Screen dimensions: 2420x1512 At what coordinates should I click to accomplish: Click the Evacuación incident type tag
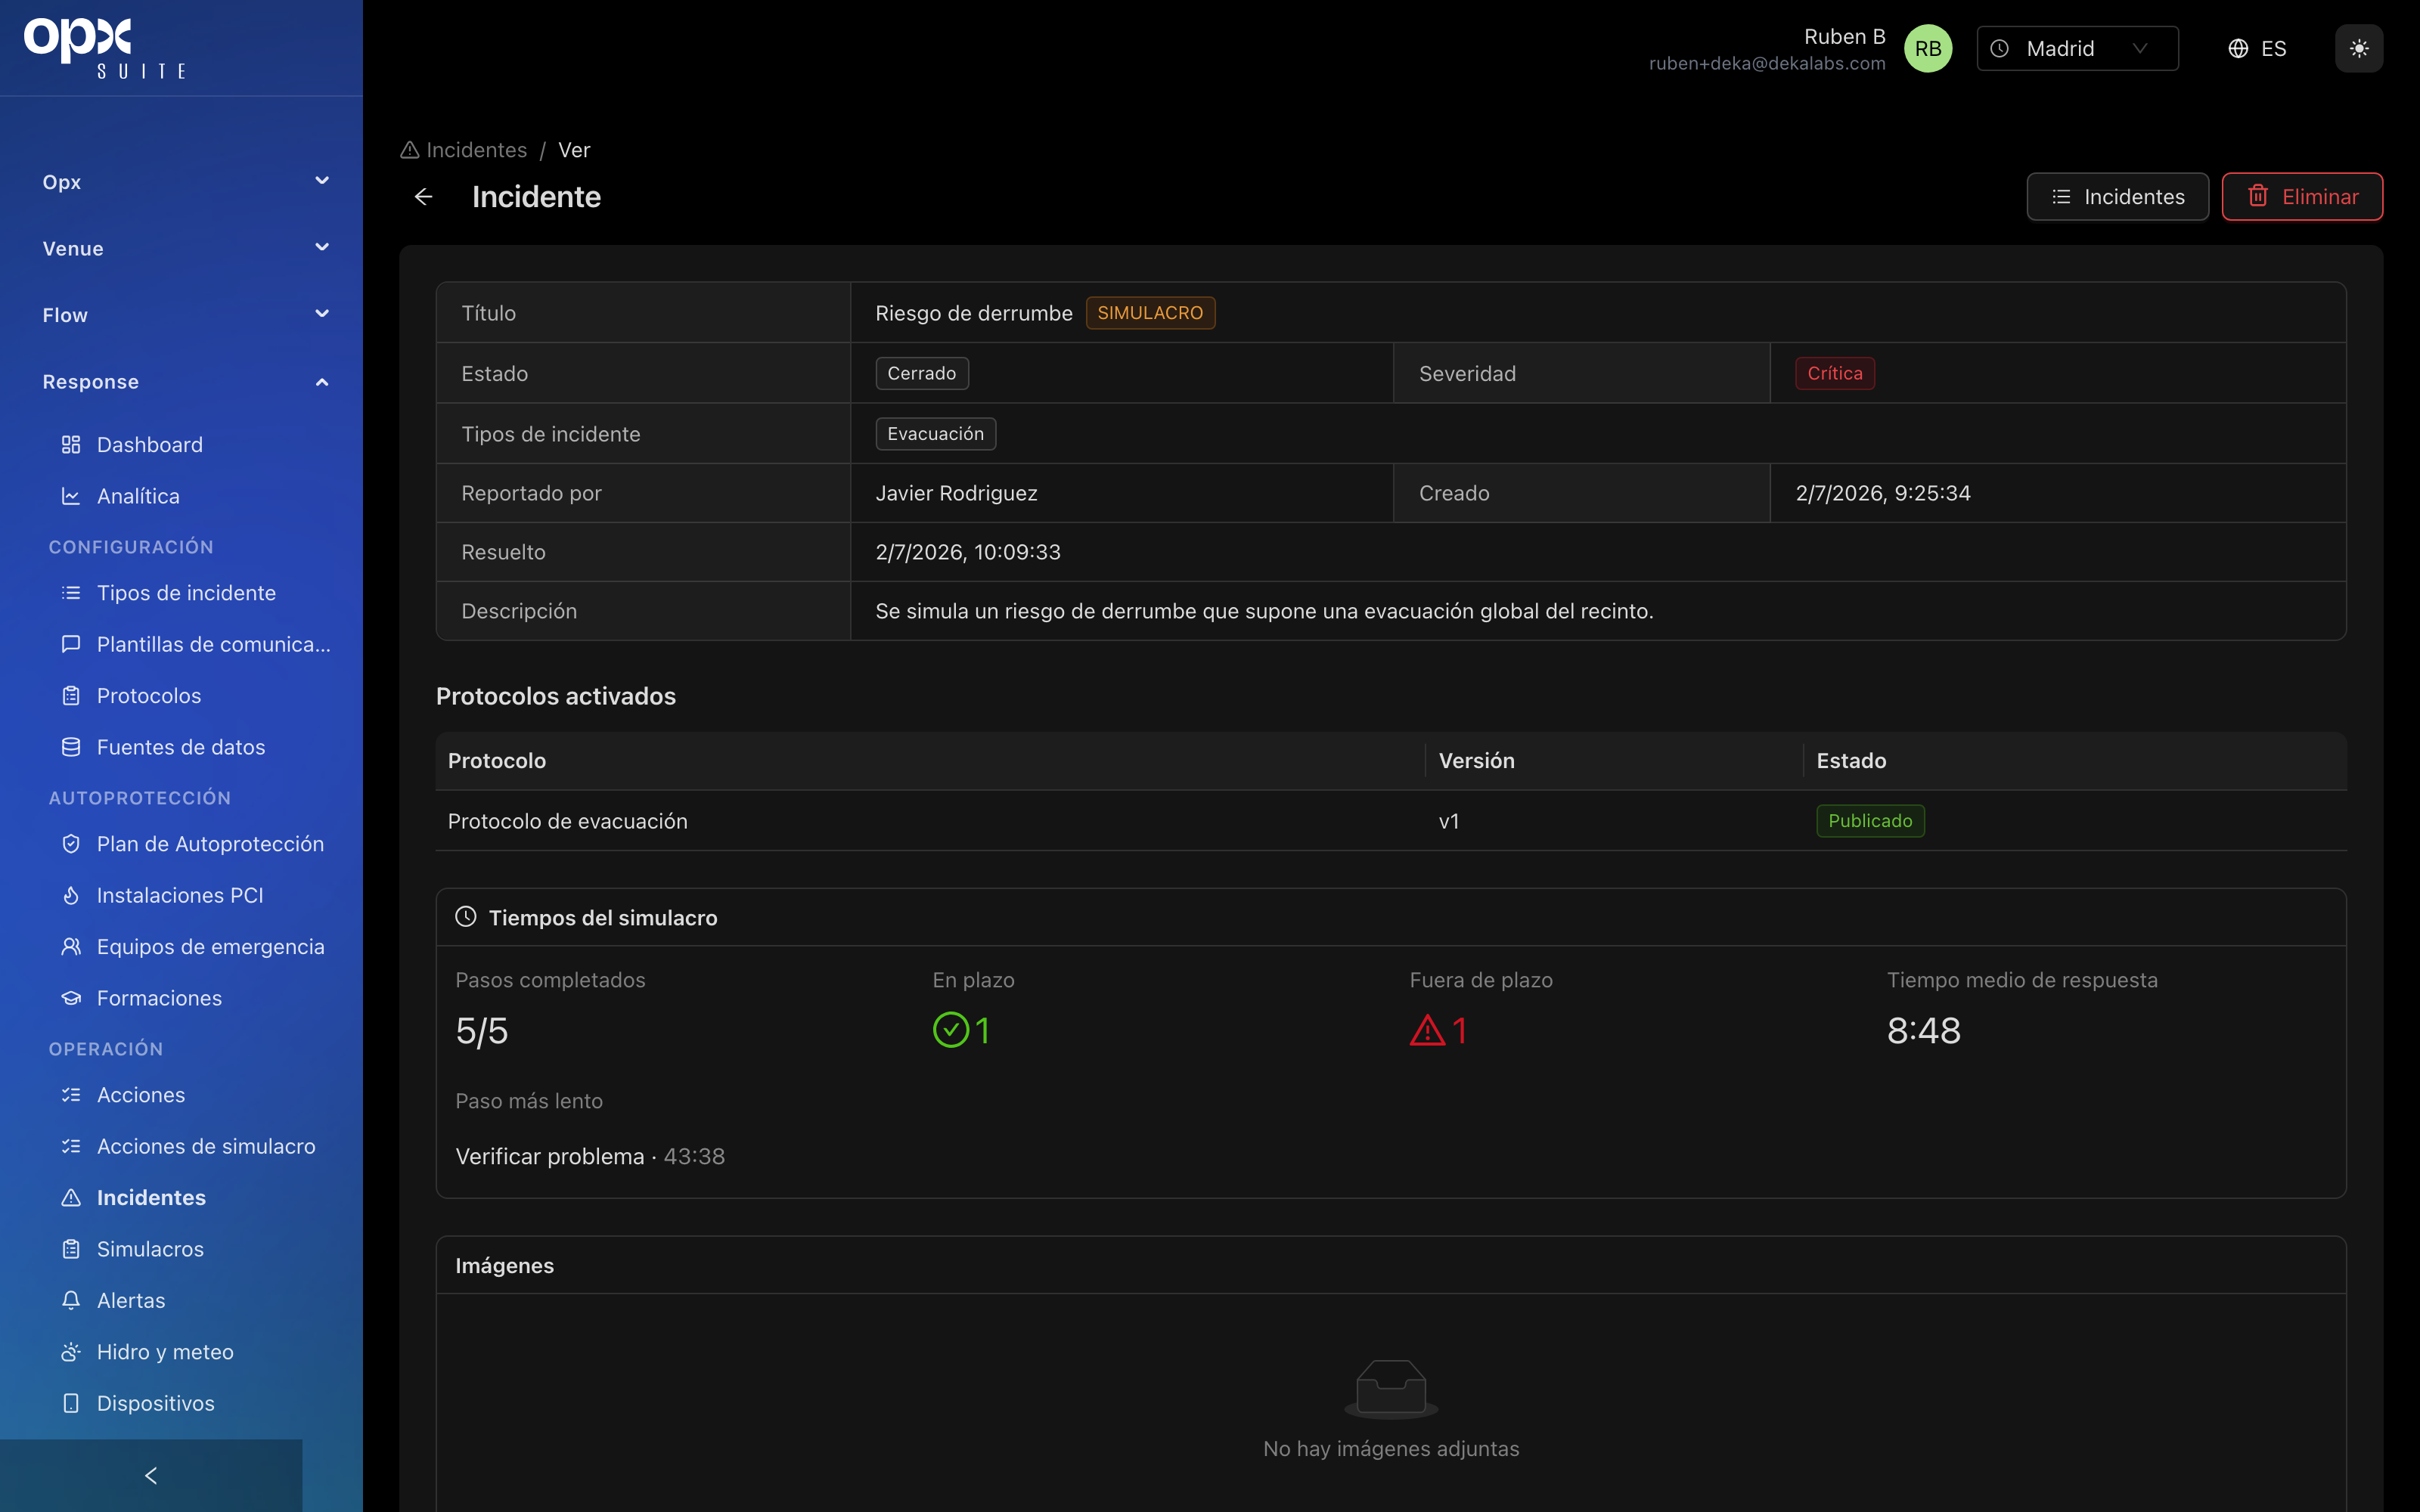[935, 434]
